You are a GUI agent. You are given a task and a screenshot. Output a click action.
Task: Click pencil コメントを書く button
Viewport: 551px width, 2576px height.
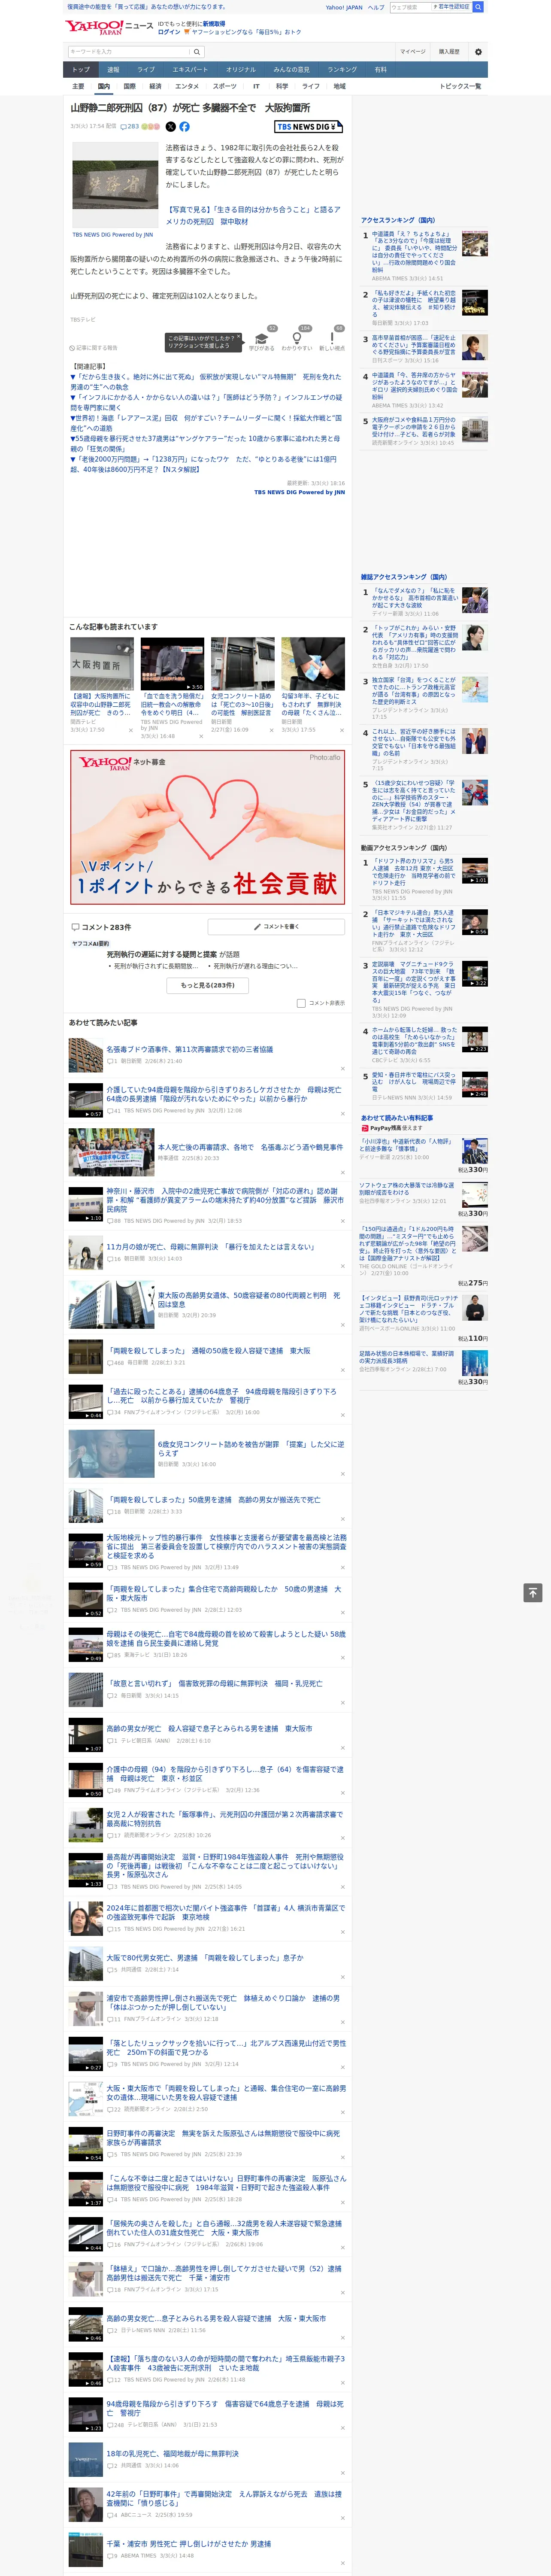(x=276, y=927)
